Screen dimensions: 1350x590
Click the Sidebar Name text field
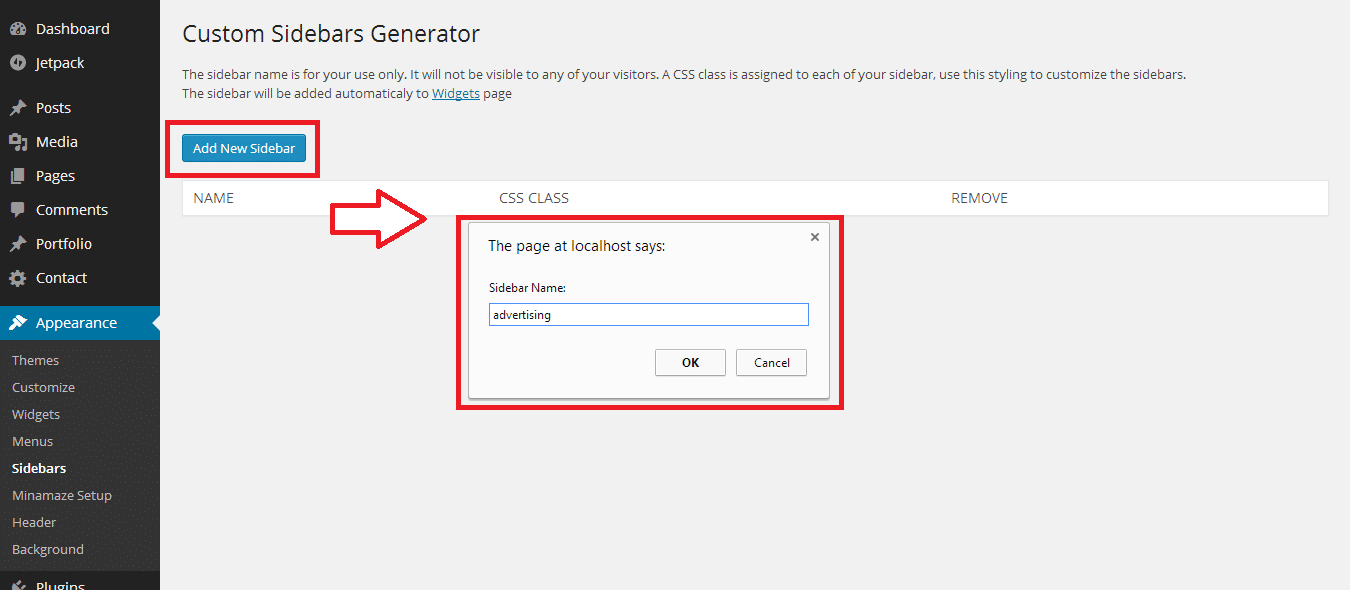tap(648, 315)
